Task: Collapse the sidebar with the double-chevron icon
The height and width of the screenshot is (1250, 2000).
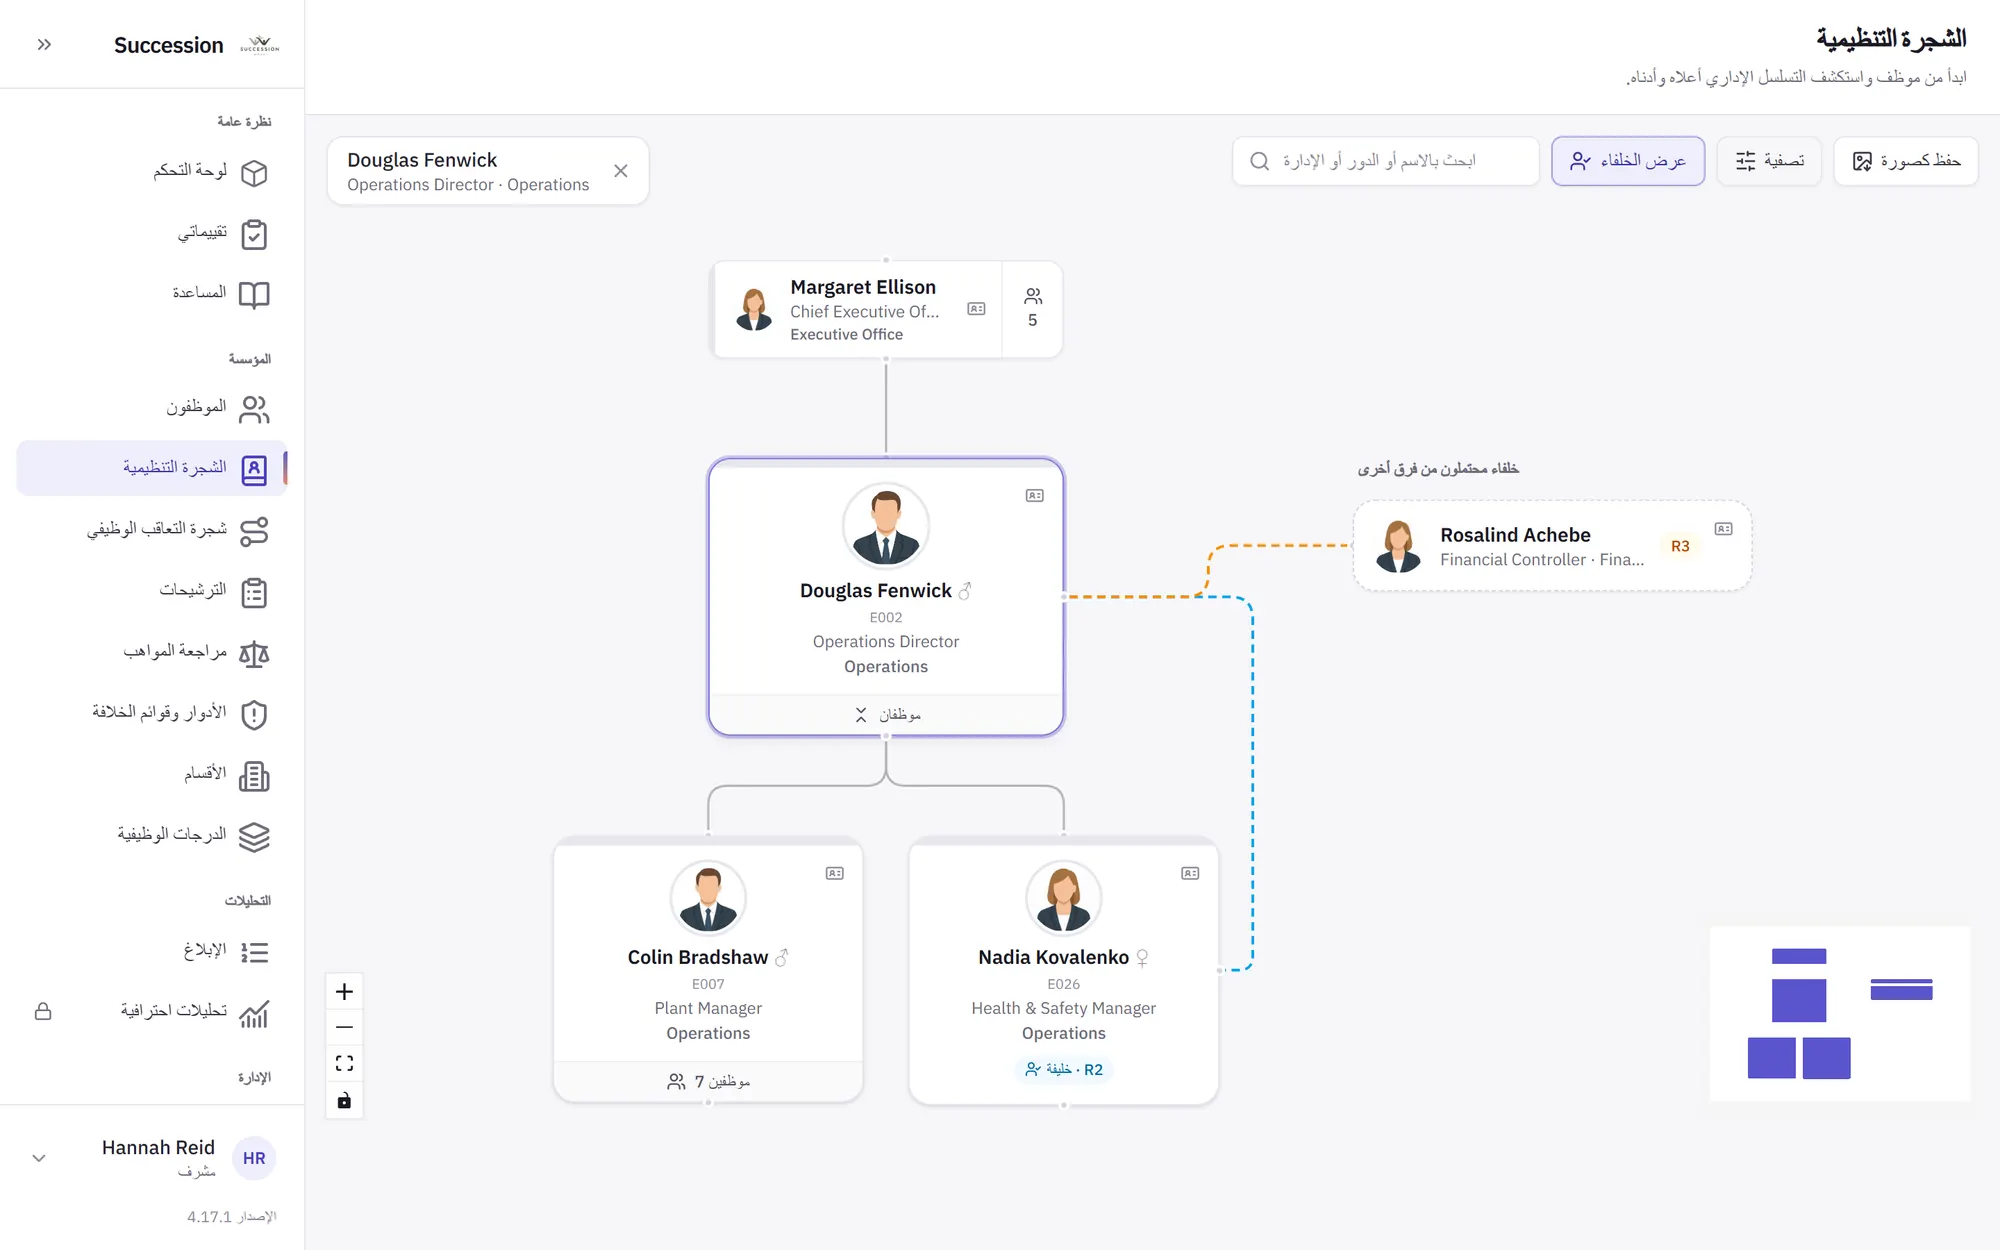Action: pos(44,44)
